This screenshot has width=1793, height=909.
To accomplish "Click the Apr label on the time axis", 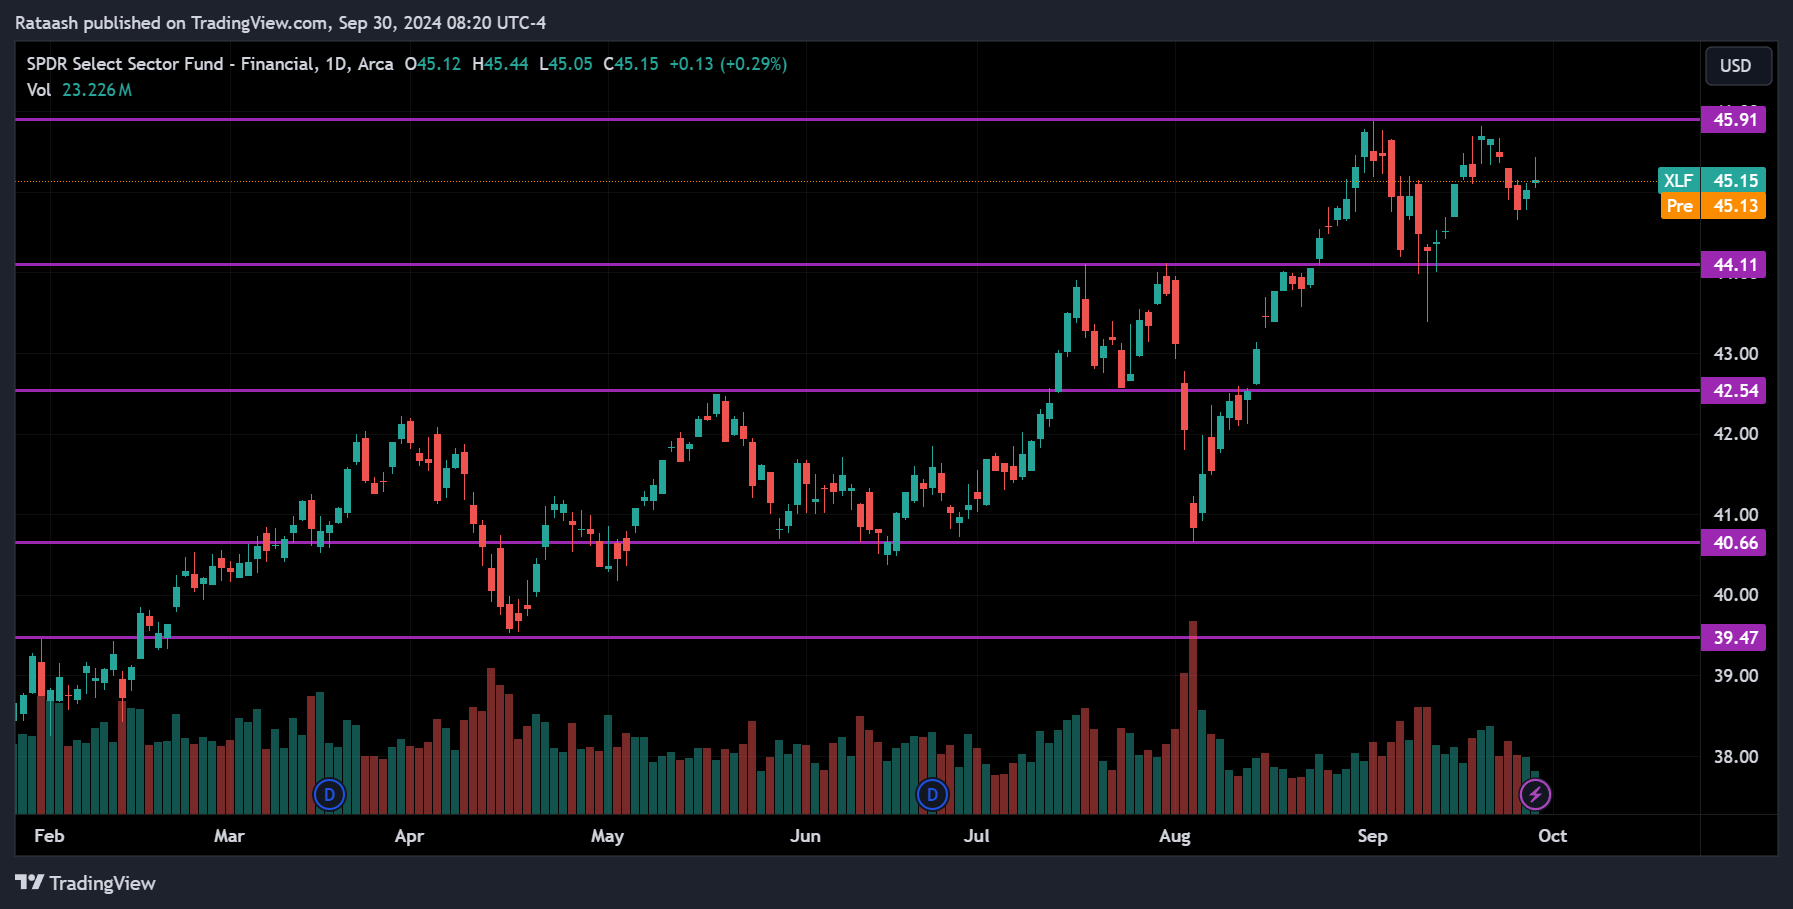I will pyautogui.click(x=409, y=836).
